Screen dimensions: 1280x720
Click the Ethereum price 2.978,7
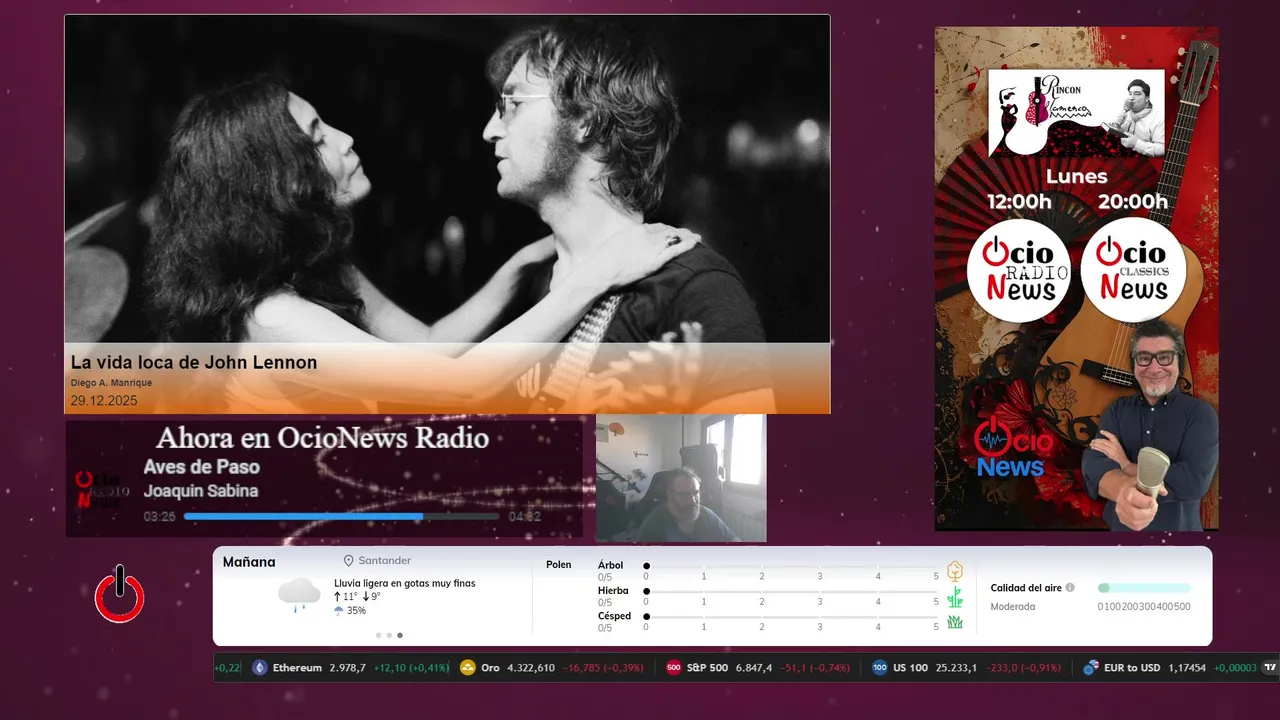(x=348, y=668)
